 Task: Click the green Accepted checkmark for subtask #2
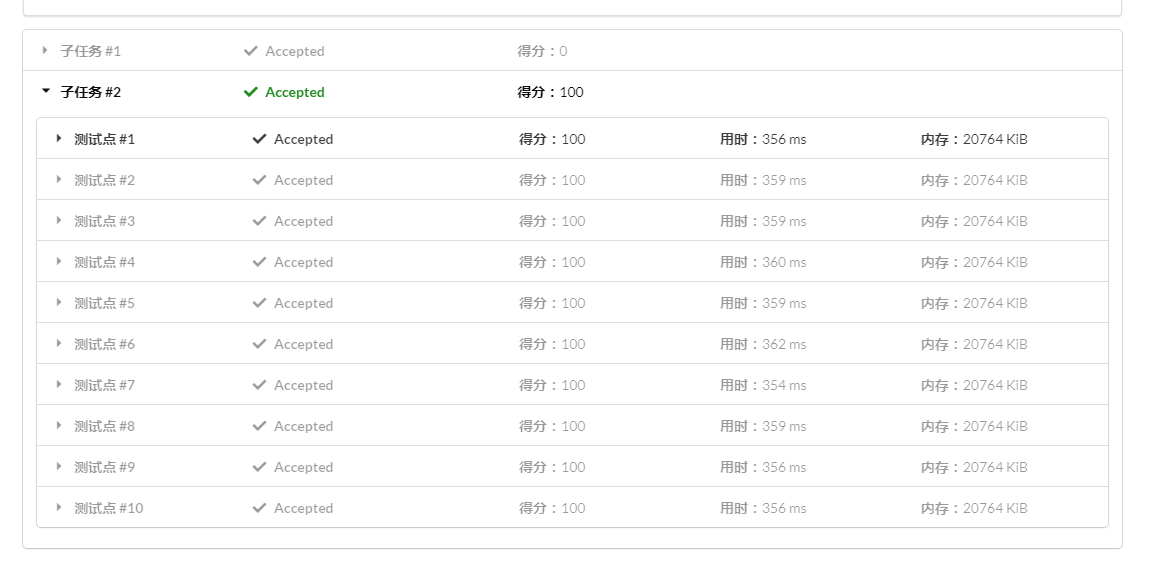pos(251,92)
